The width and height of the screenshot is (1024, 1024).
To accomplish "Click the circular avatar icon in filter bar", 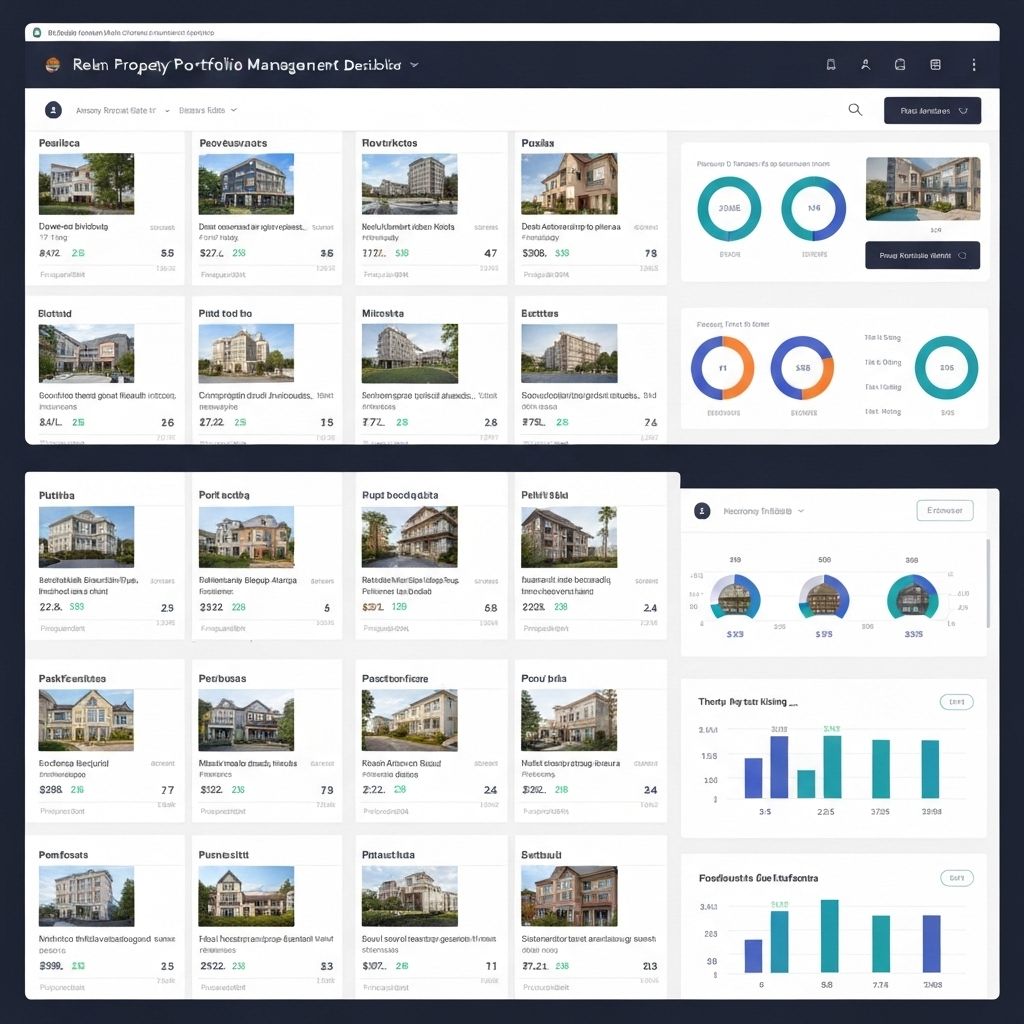I will (x=54, y=110).
